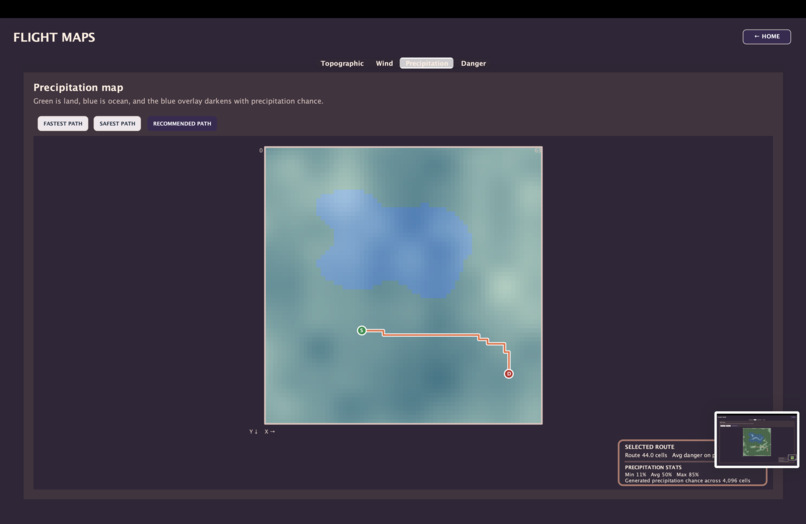Image resolution: width=806 pixels, height=524 pixels.
Task: Choose the Fastest Path option
Action: pos(63,123)
